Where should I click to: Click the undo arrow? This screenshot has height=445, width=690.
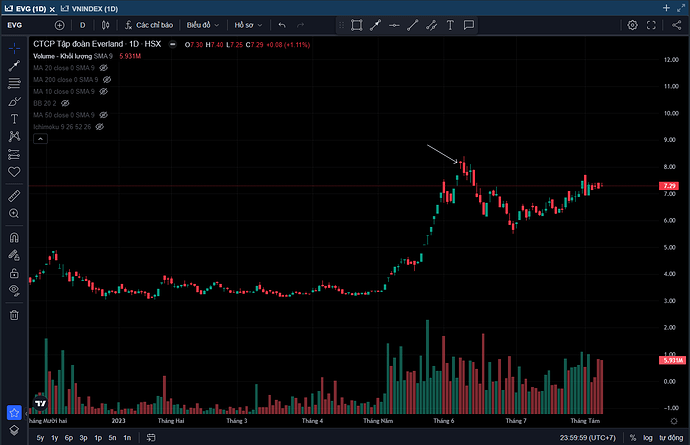282,25
